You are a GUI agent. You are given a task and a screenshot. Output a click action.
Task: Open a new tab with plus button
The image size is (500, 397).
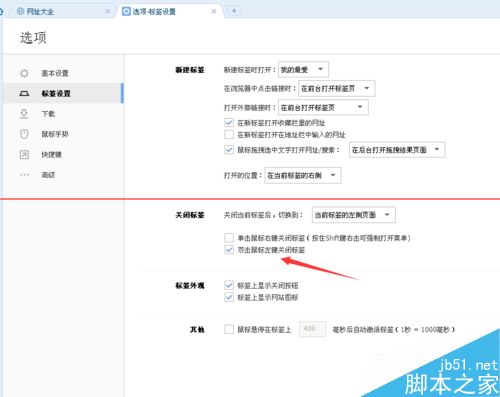(234, 11)
